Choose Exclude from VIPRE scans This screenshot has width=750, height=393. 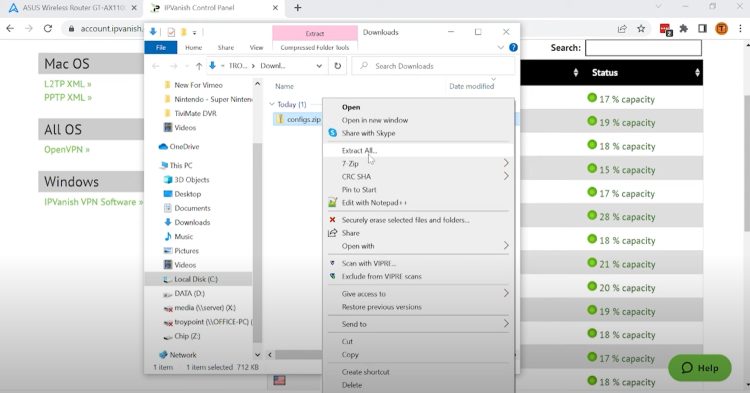click(381, 276)
